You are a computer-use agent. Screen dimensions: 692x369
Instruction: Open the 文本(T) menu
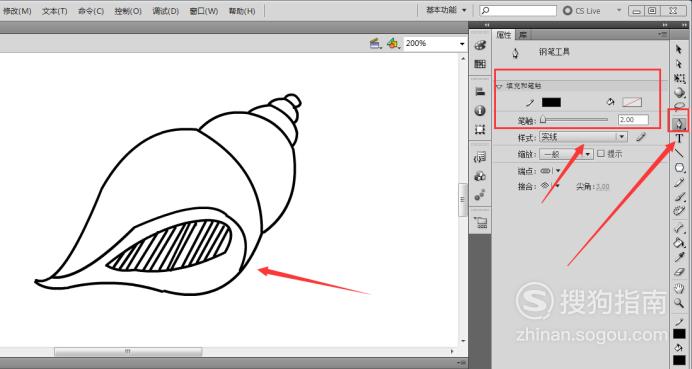55,11
